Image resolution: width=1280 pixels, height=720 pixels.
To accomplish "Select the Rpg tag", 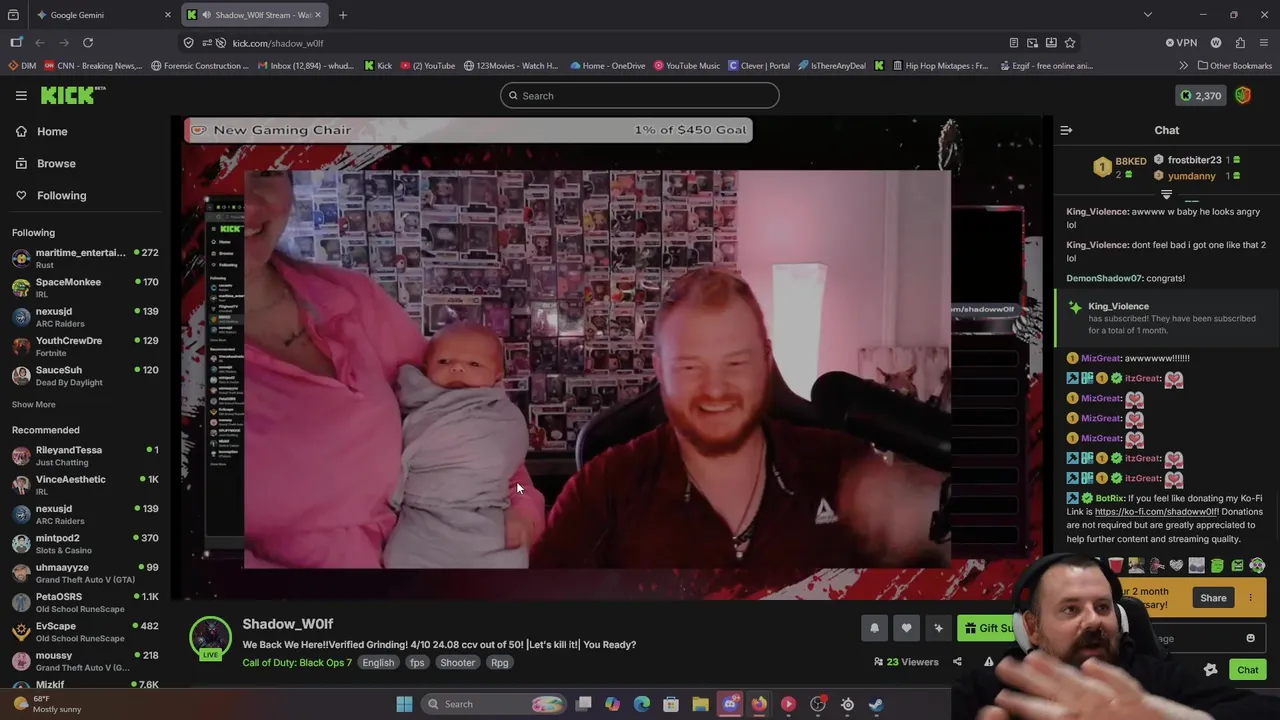I will (x=499, y=662).
